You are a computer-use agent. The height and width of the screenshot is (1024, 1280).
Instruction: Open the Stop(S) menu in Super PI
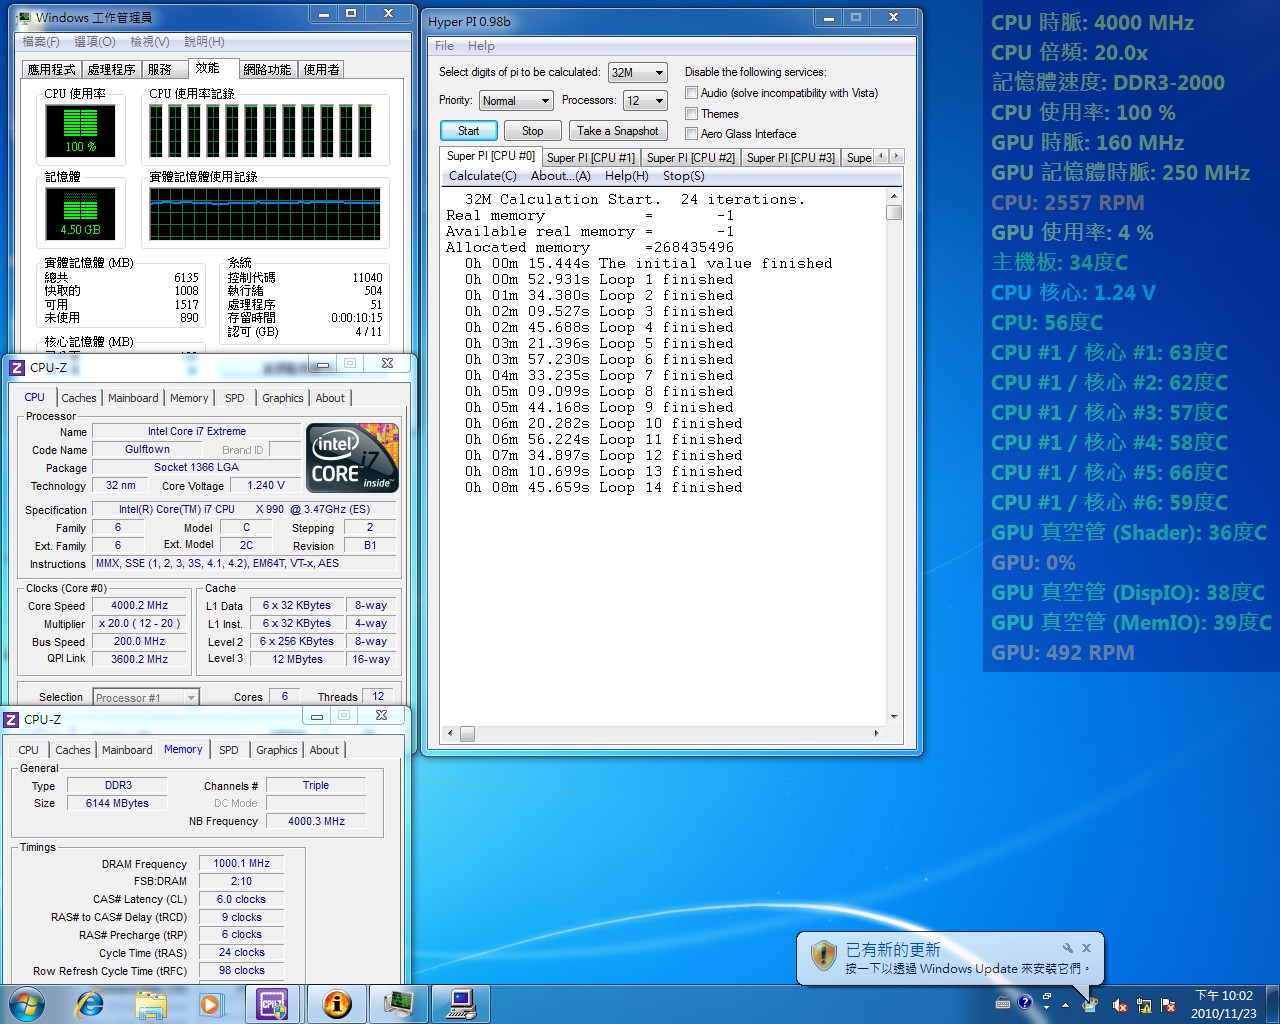pyautogui.click(x=684, y=176)
